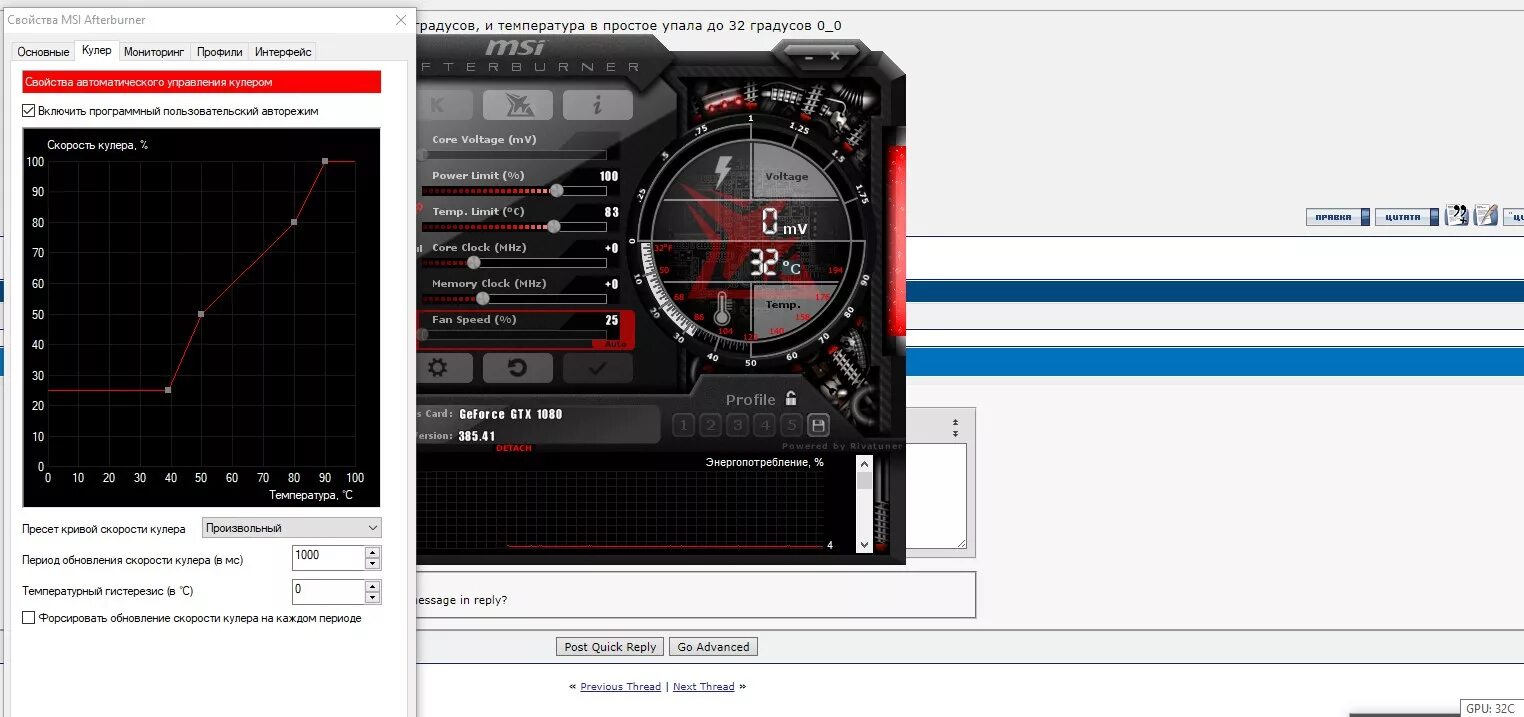
Task: Open the Мониторинг tab
Action: (154, 52)
